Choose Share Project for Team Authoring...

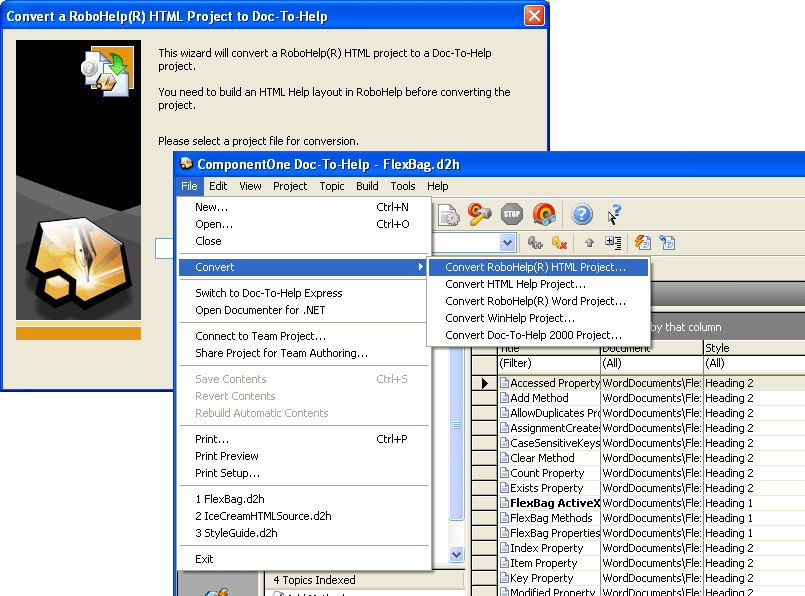303,353
